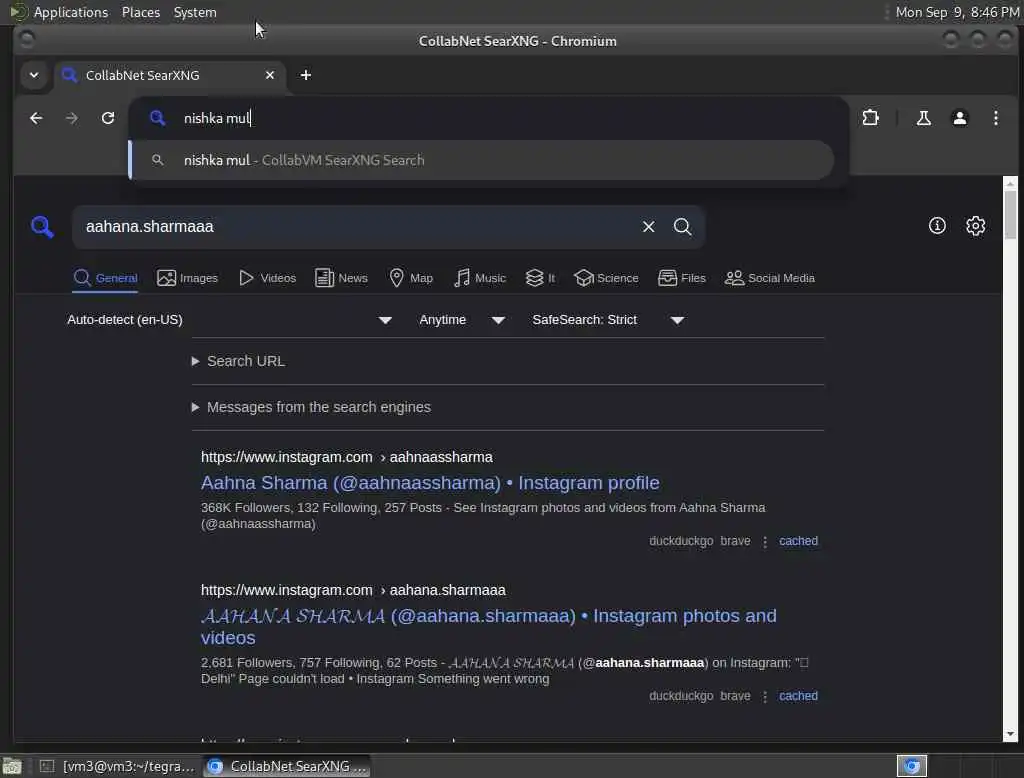Viewport: 1024px width, 778px height.
Task: Switch to the It category
Action: point(540,278)
